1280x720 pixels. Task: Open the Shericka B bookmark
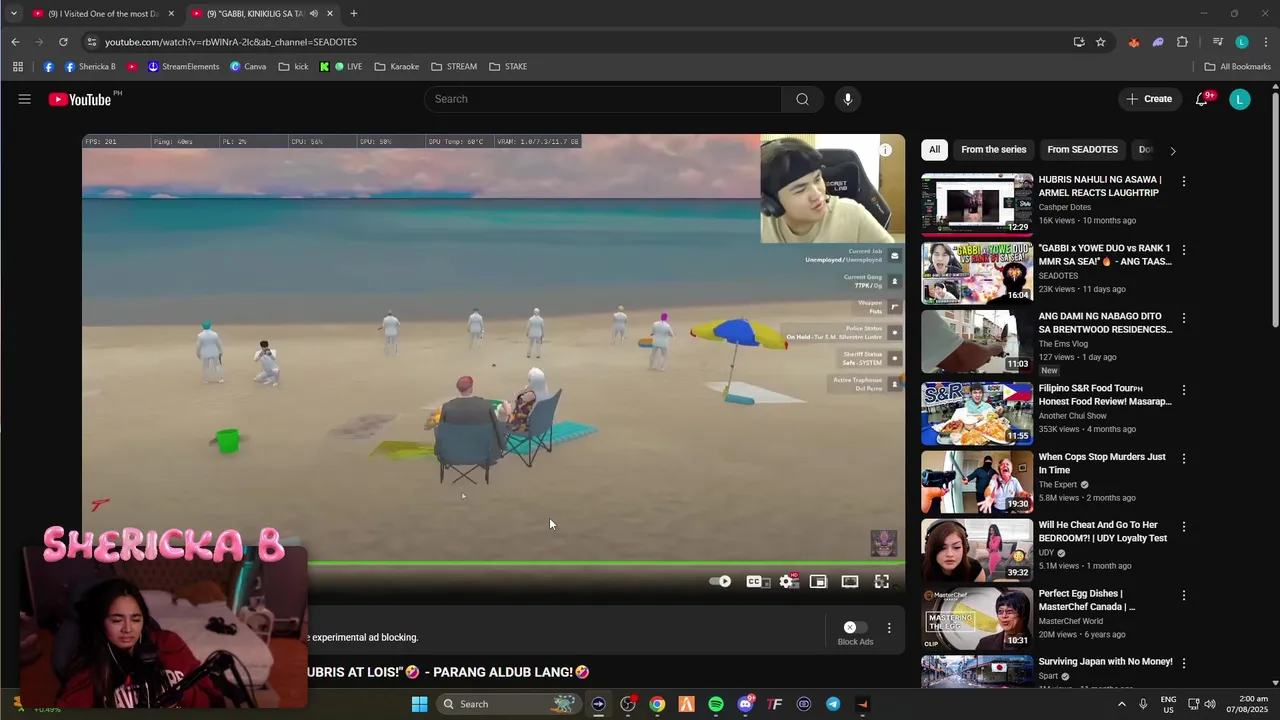(90, 67)
